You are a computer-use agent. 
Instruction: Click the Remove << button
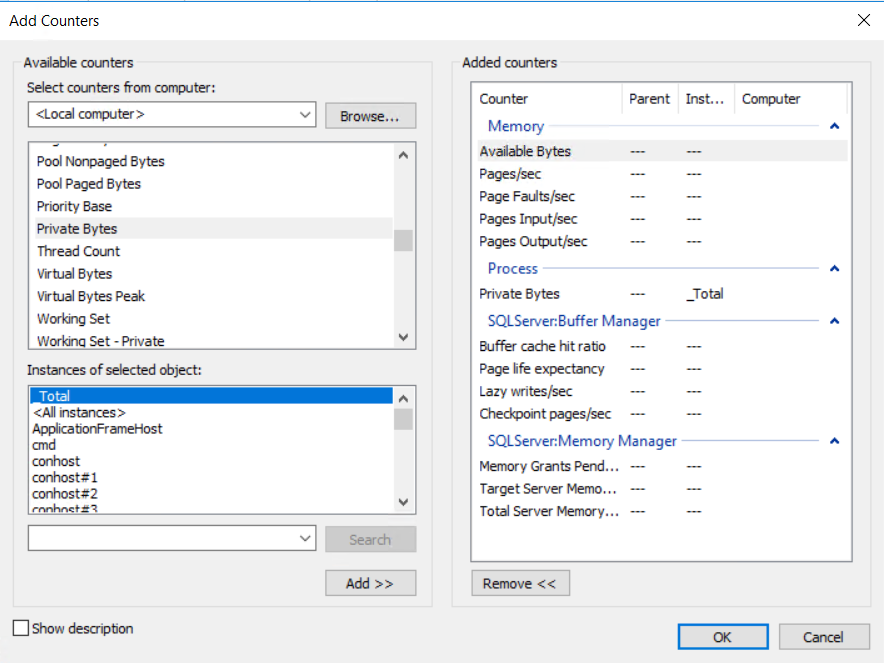point(520,583)
